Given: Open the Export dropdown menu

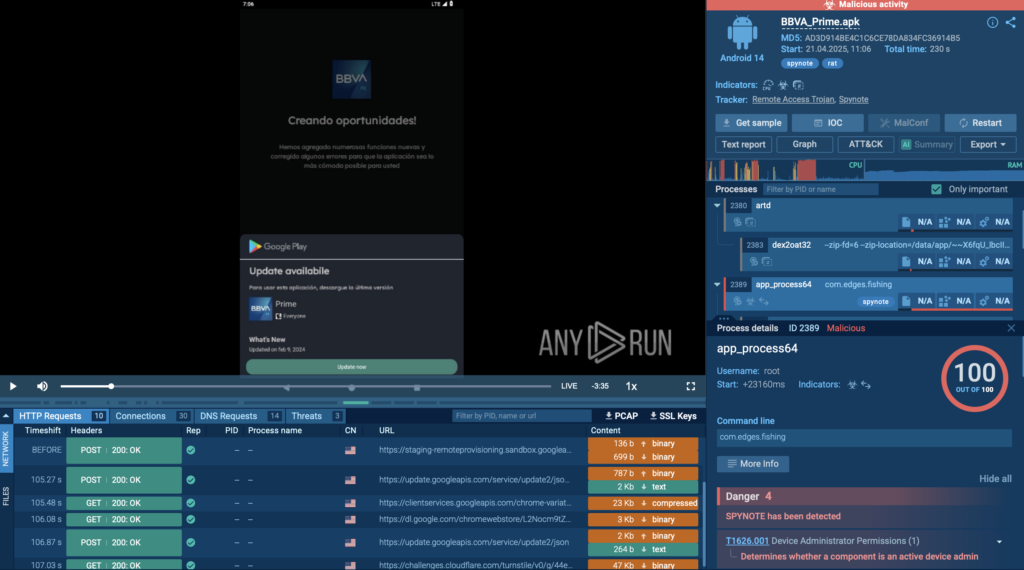Looking at the screenshot, I should coord(986,144).
